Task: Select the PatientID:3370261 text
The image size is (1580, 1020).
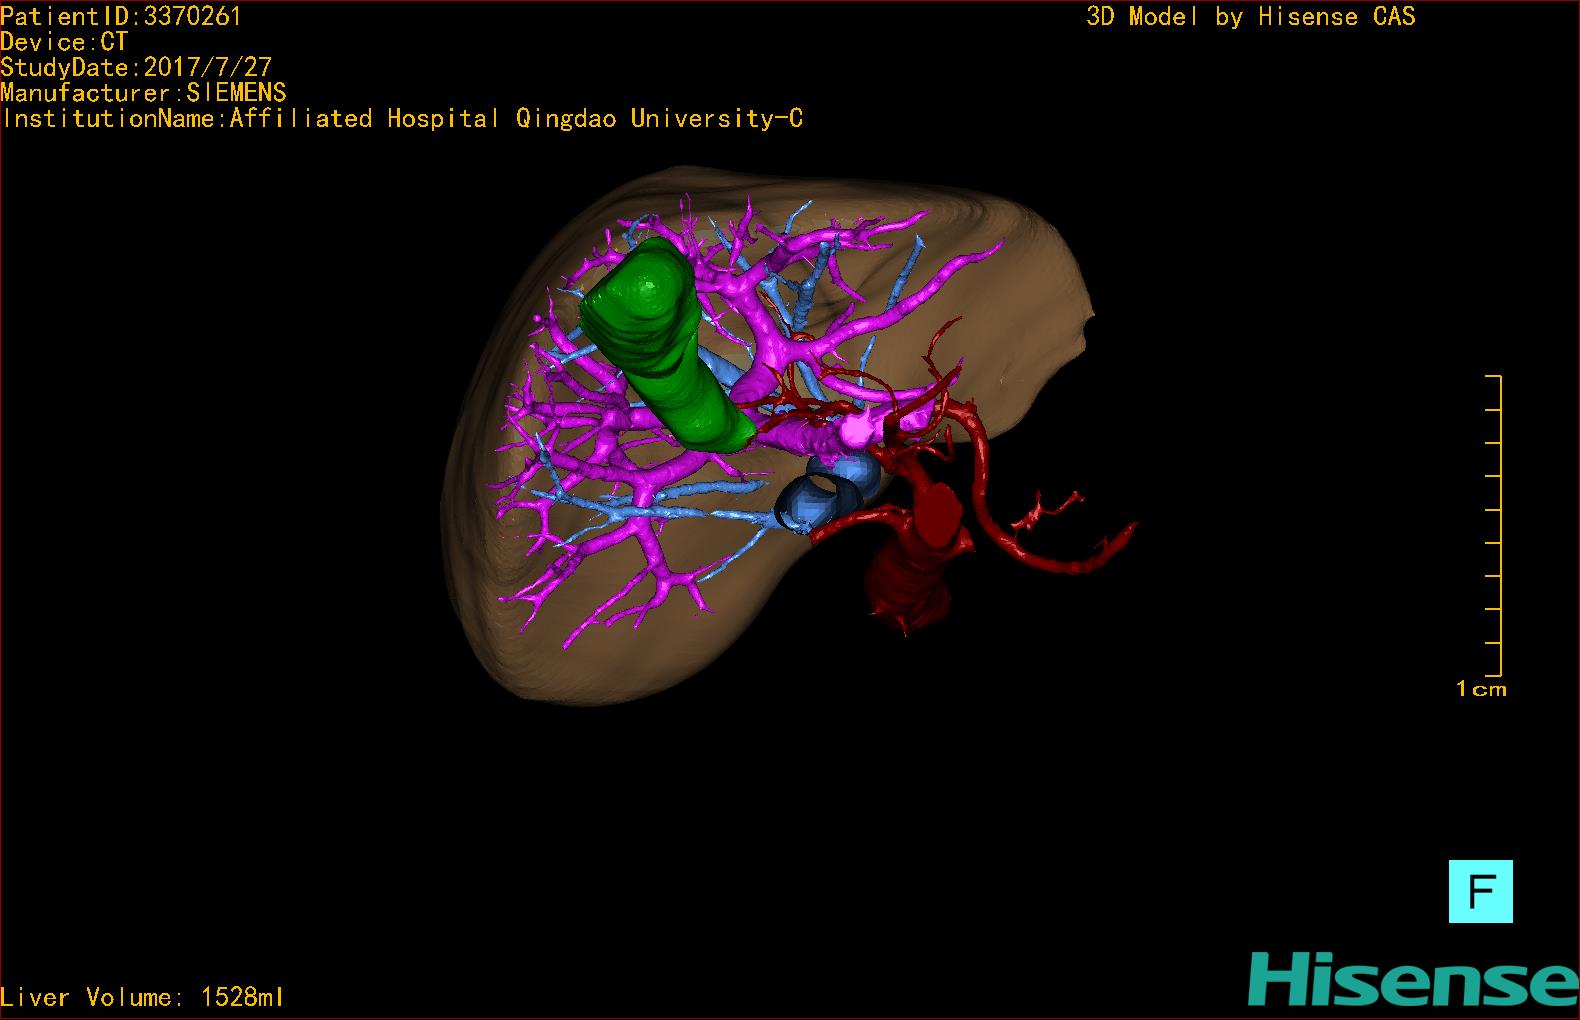Action: (121, 16)
